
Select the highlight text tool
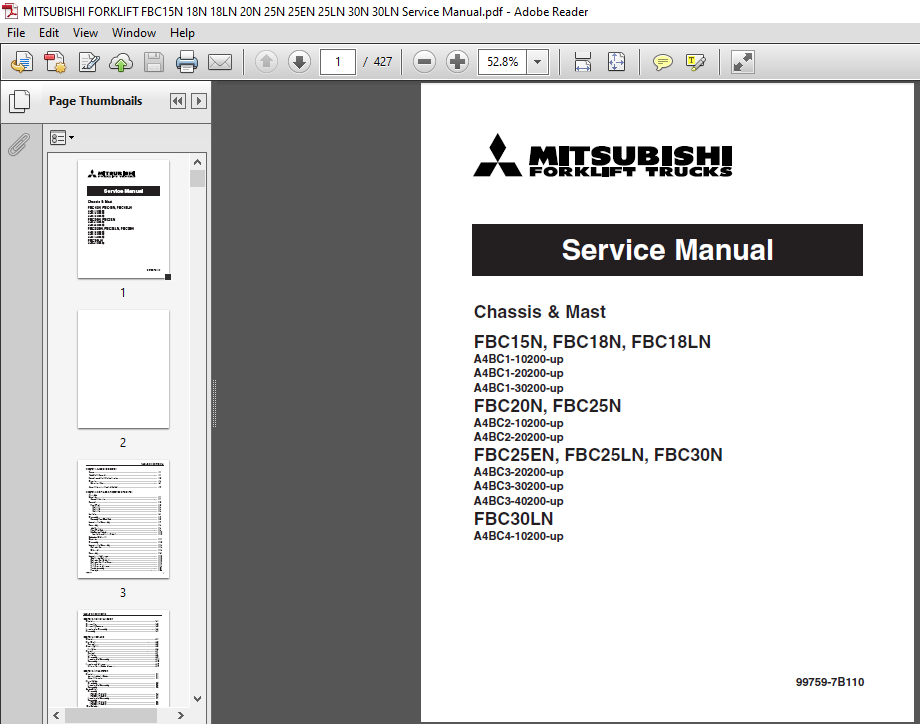coord(695,62)
